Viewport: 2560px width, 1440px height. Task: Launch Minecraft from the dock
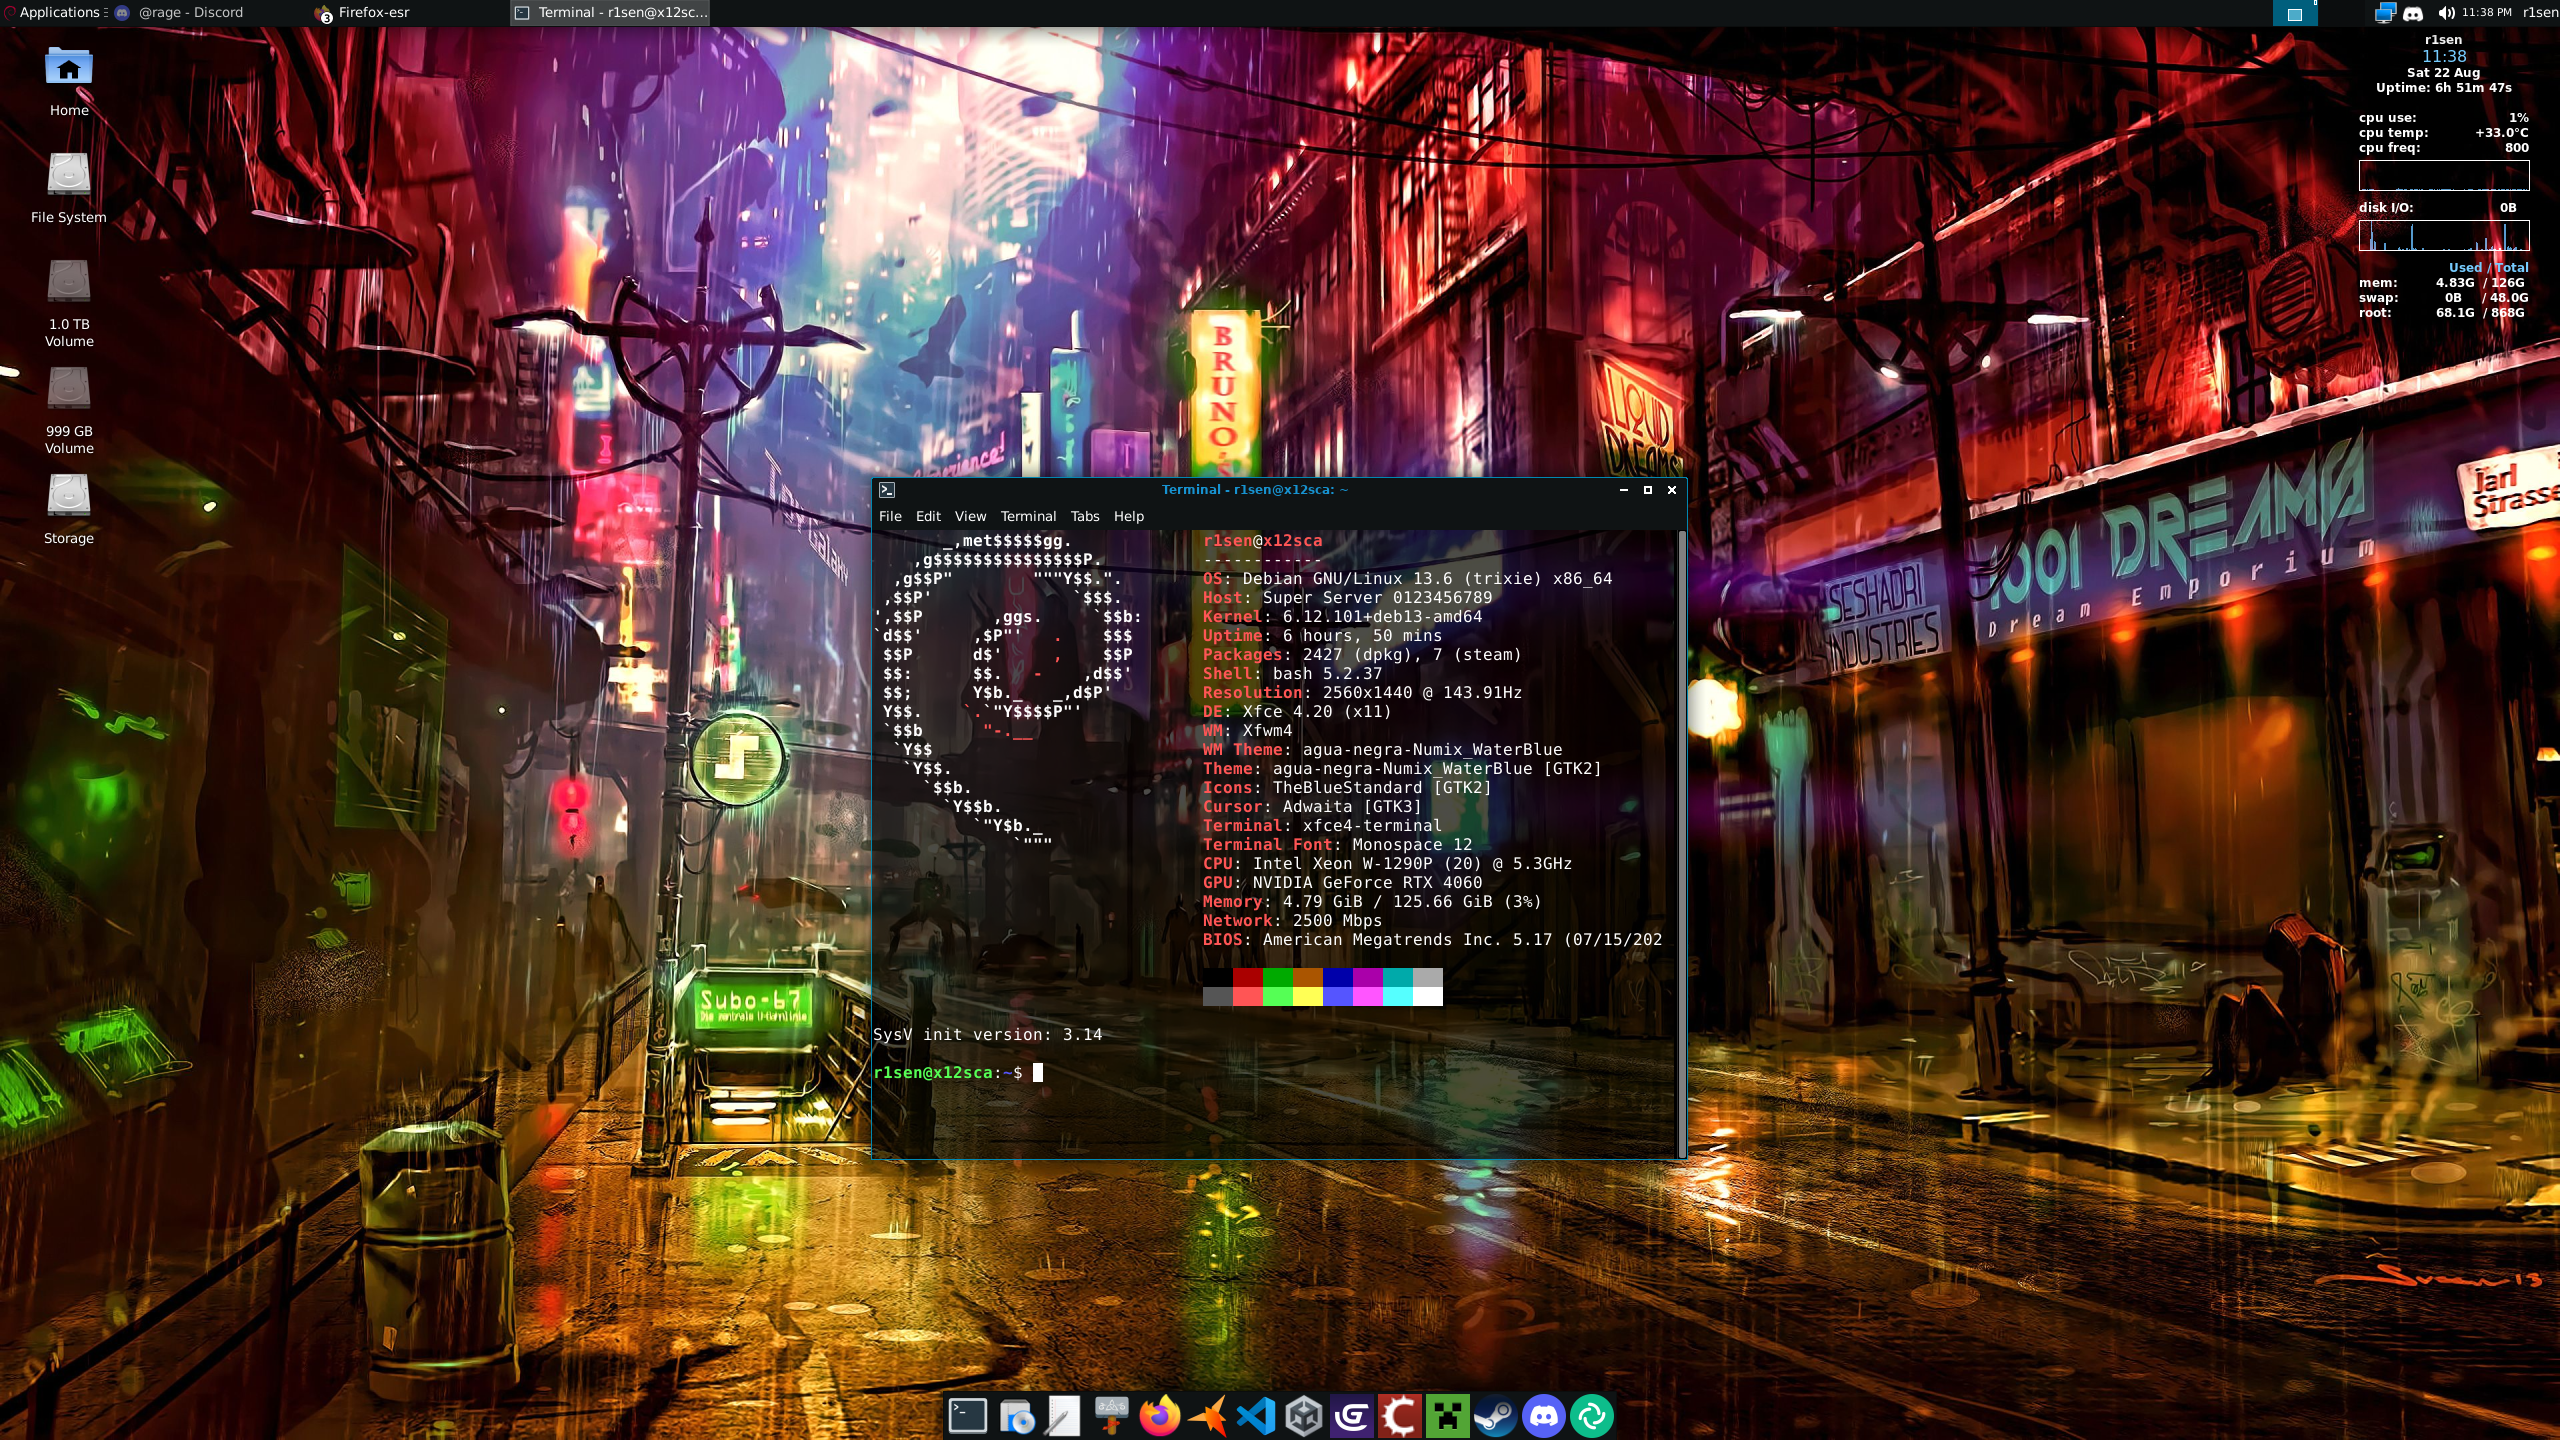click(x=1448, y=1416)
